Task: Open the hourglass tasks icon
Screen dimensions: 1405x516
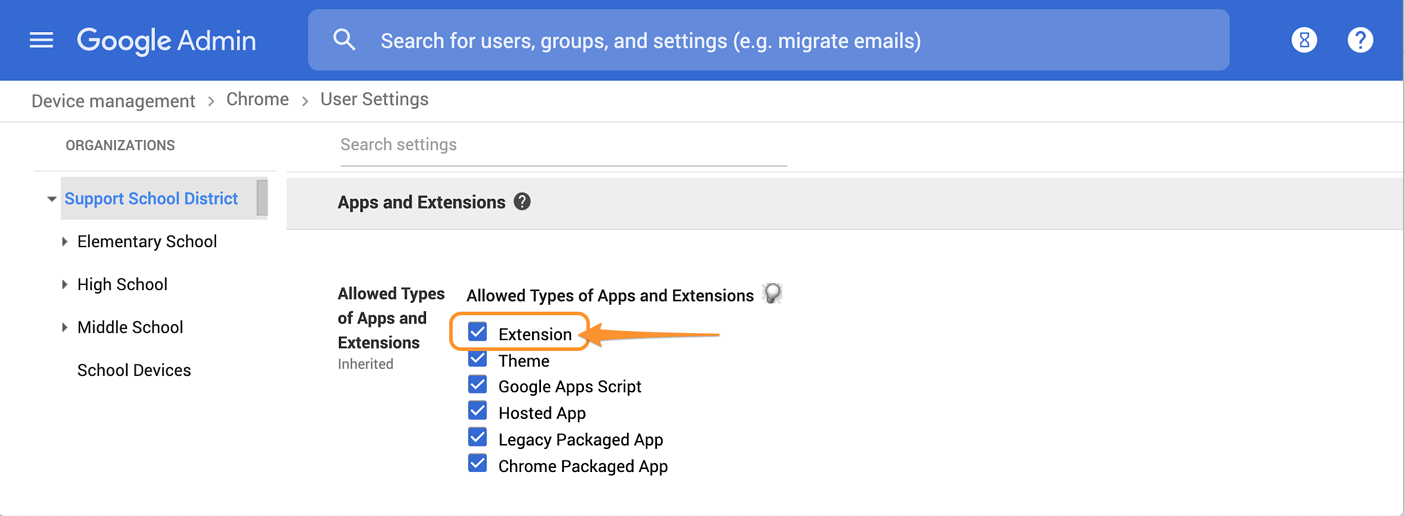Action: 1304,40
